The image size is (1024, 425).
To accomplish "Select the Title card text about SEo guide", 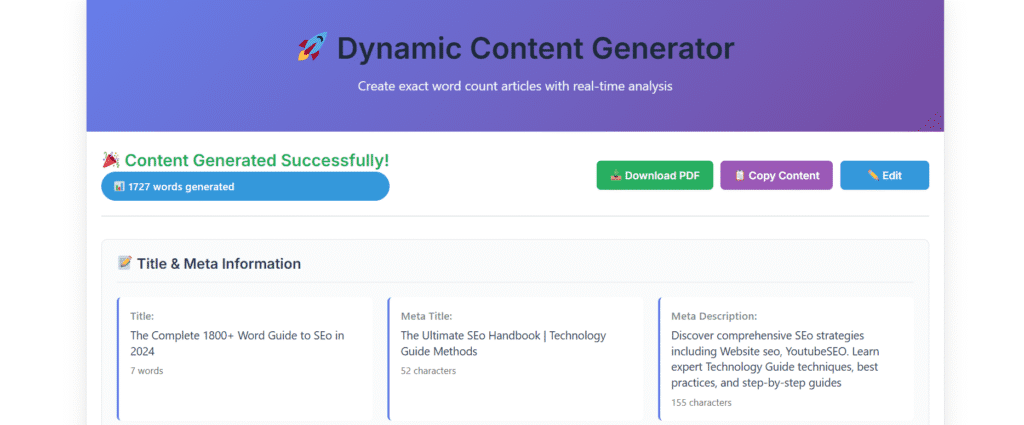I will pyautogui.click(x=237, y=343).
